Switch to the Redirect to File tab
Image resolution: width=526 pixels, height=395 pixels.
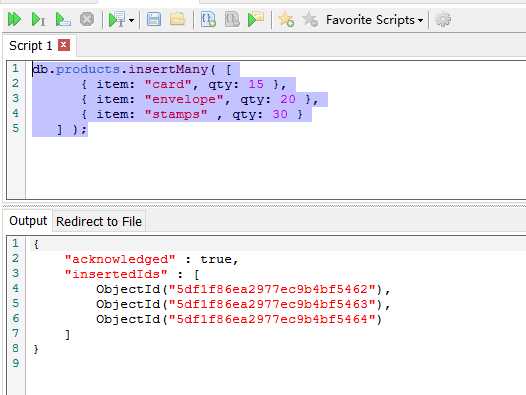tap(99, 221)
